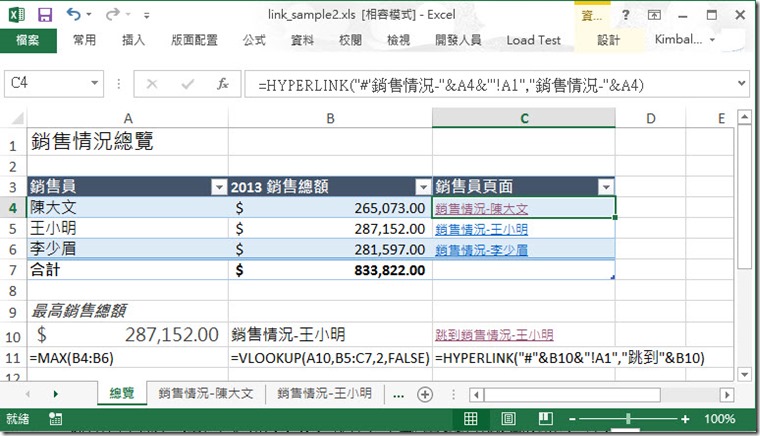Select column B header
This screenshot has height=436, width=760.
coord(330,118)
